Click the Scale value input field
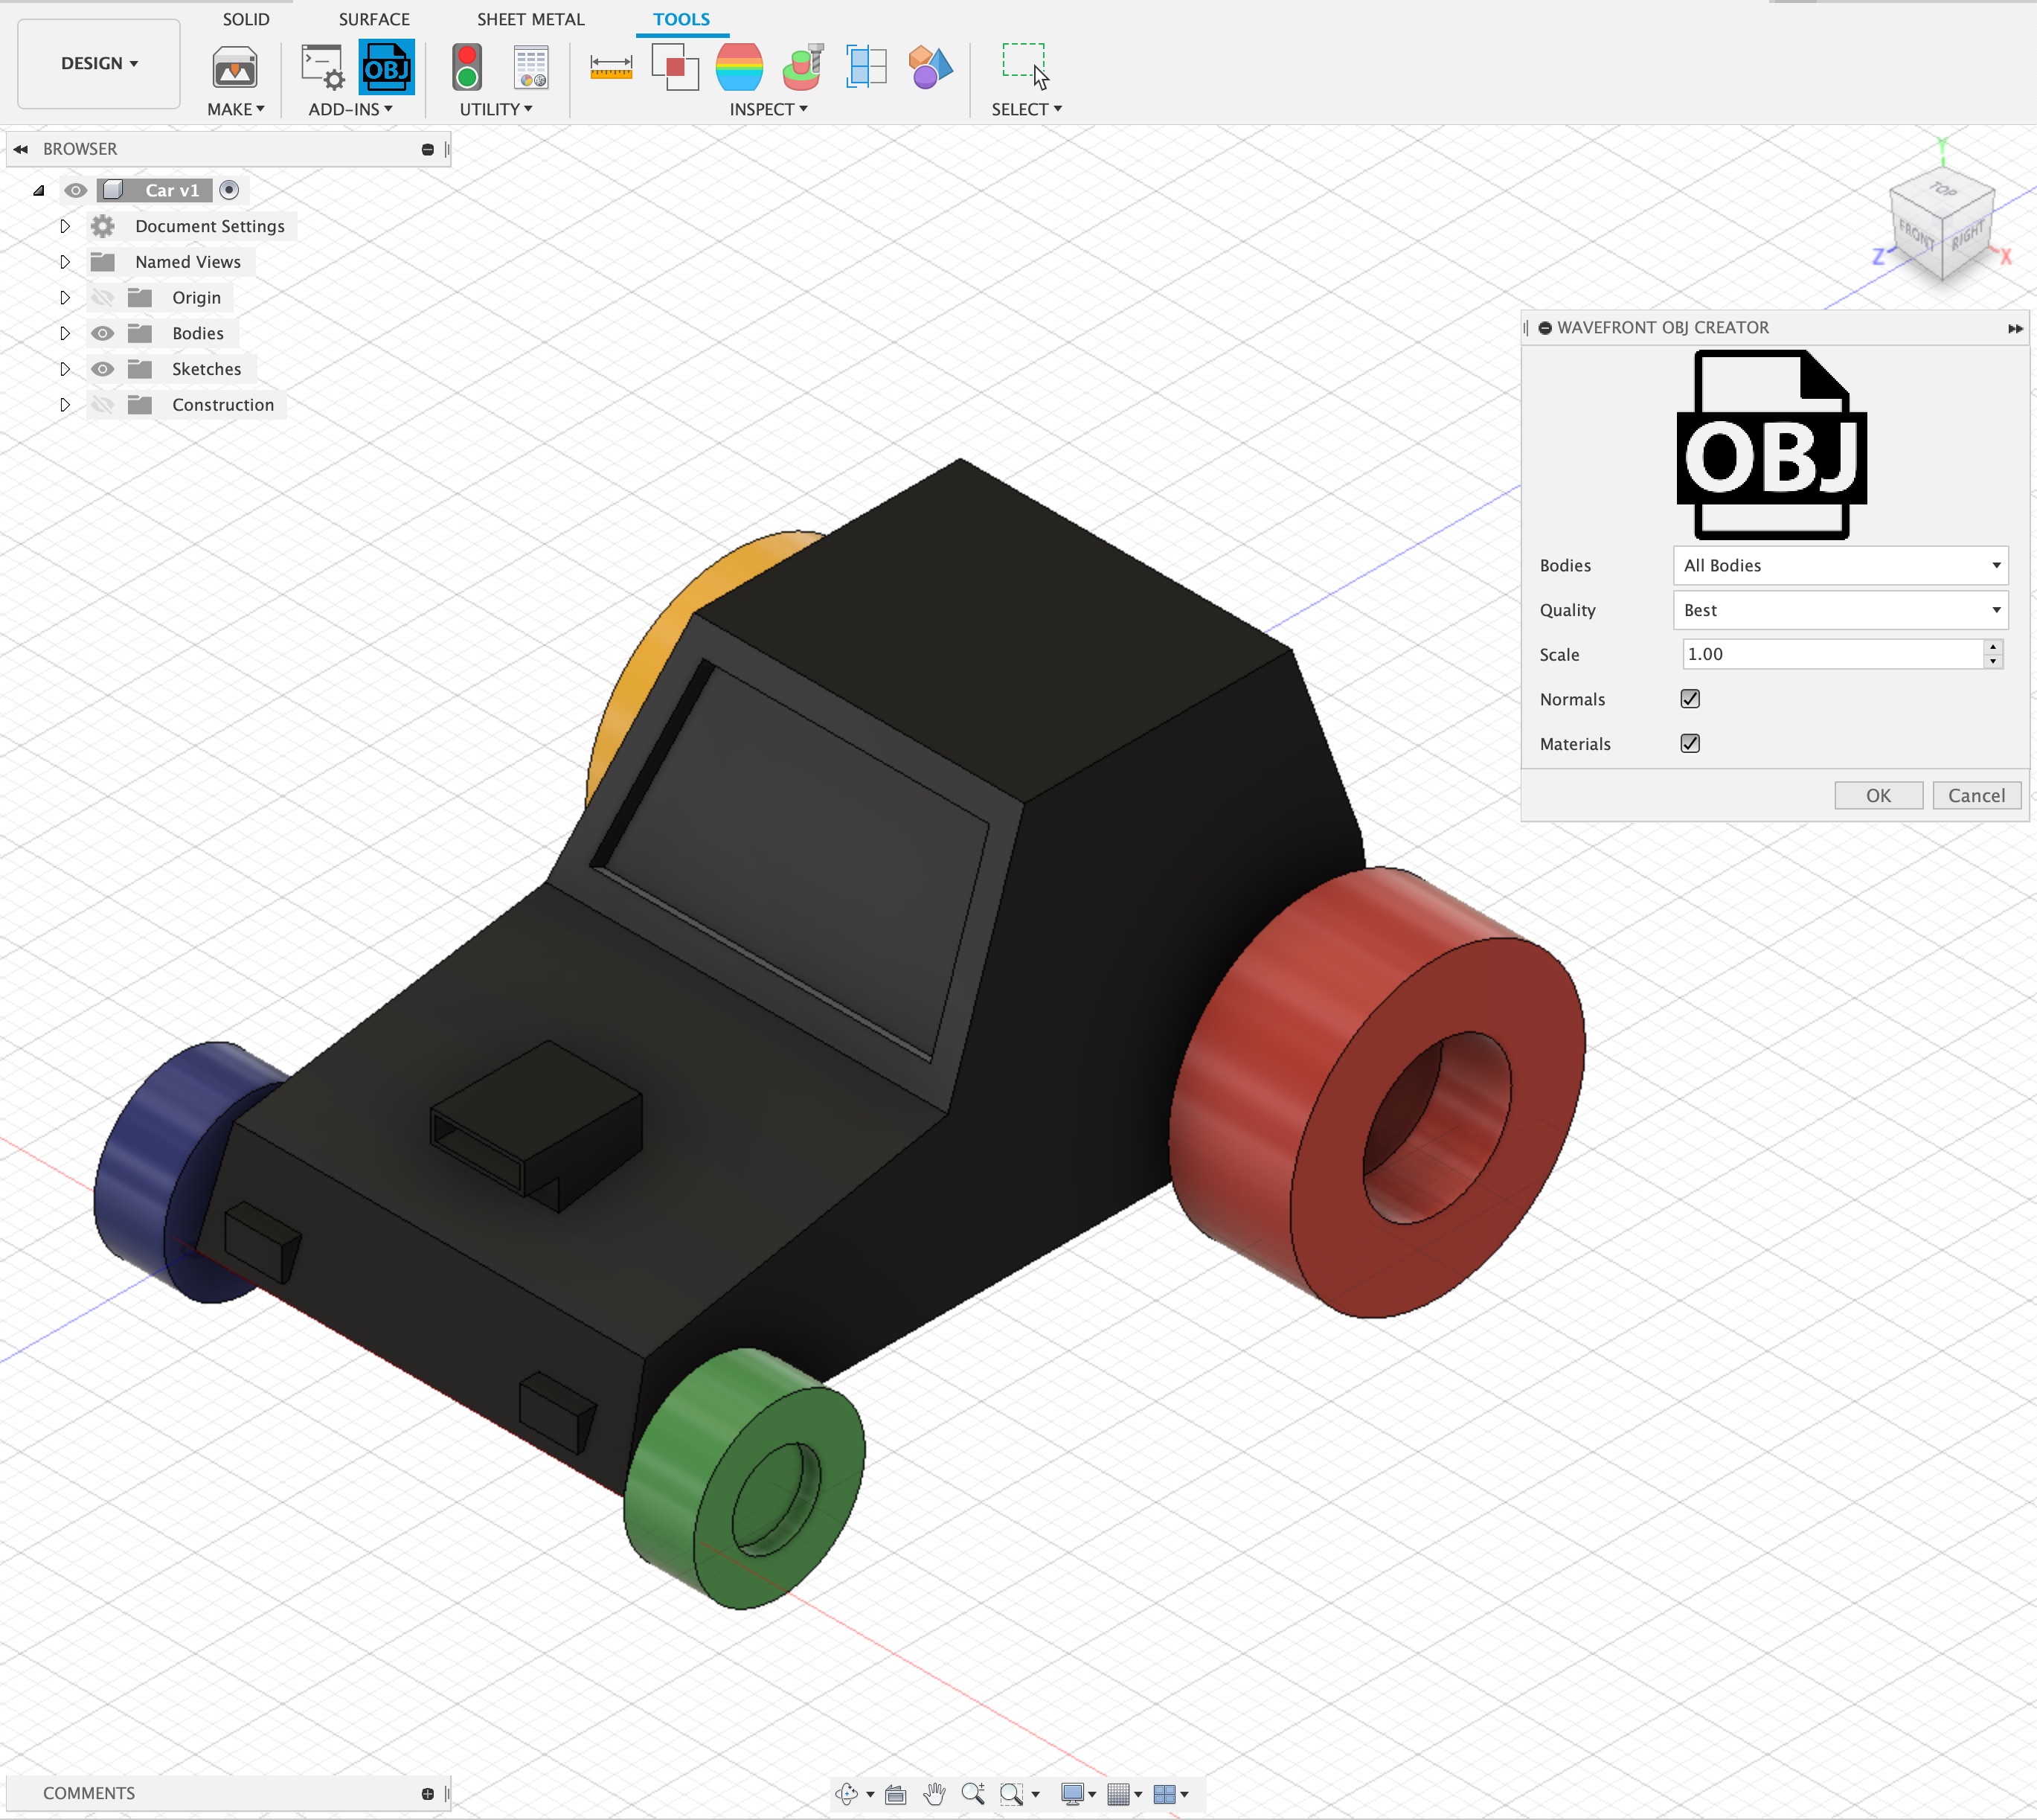This screenshot has width=2037, height=1820. coord(1830,654)
